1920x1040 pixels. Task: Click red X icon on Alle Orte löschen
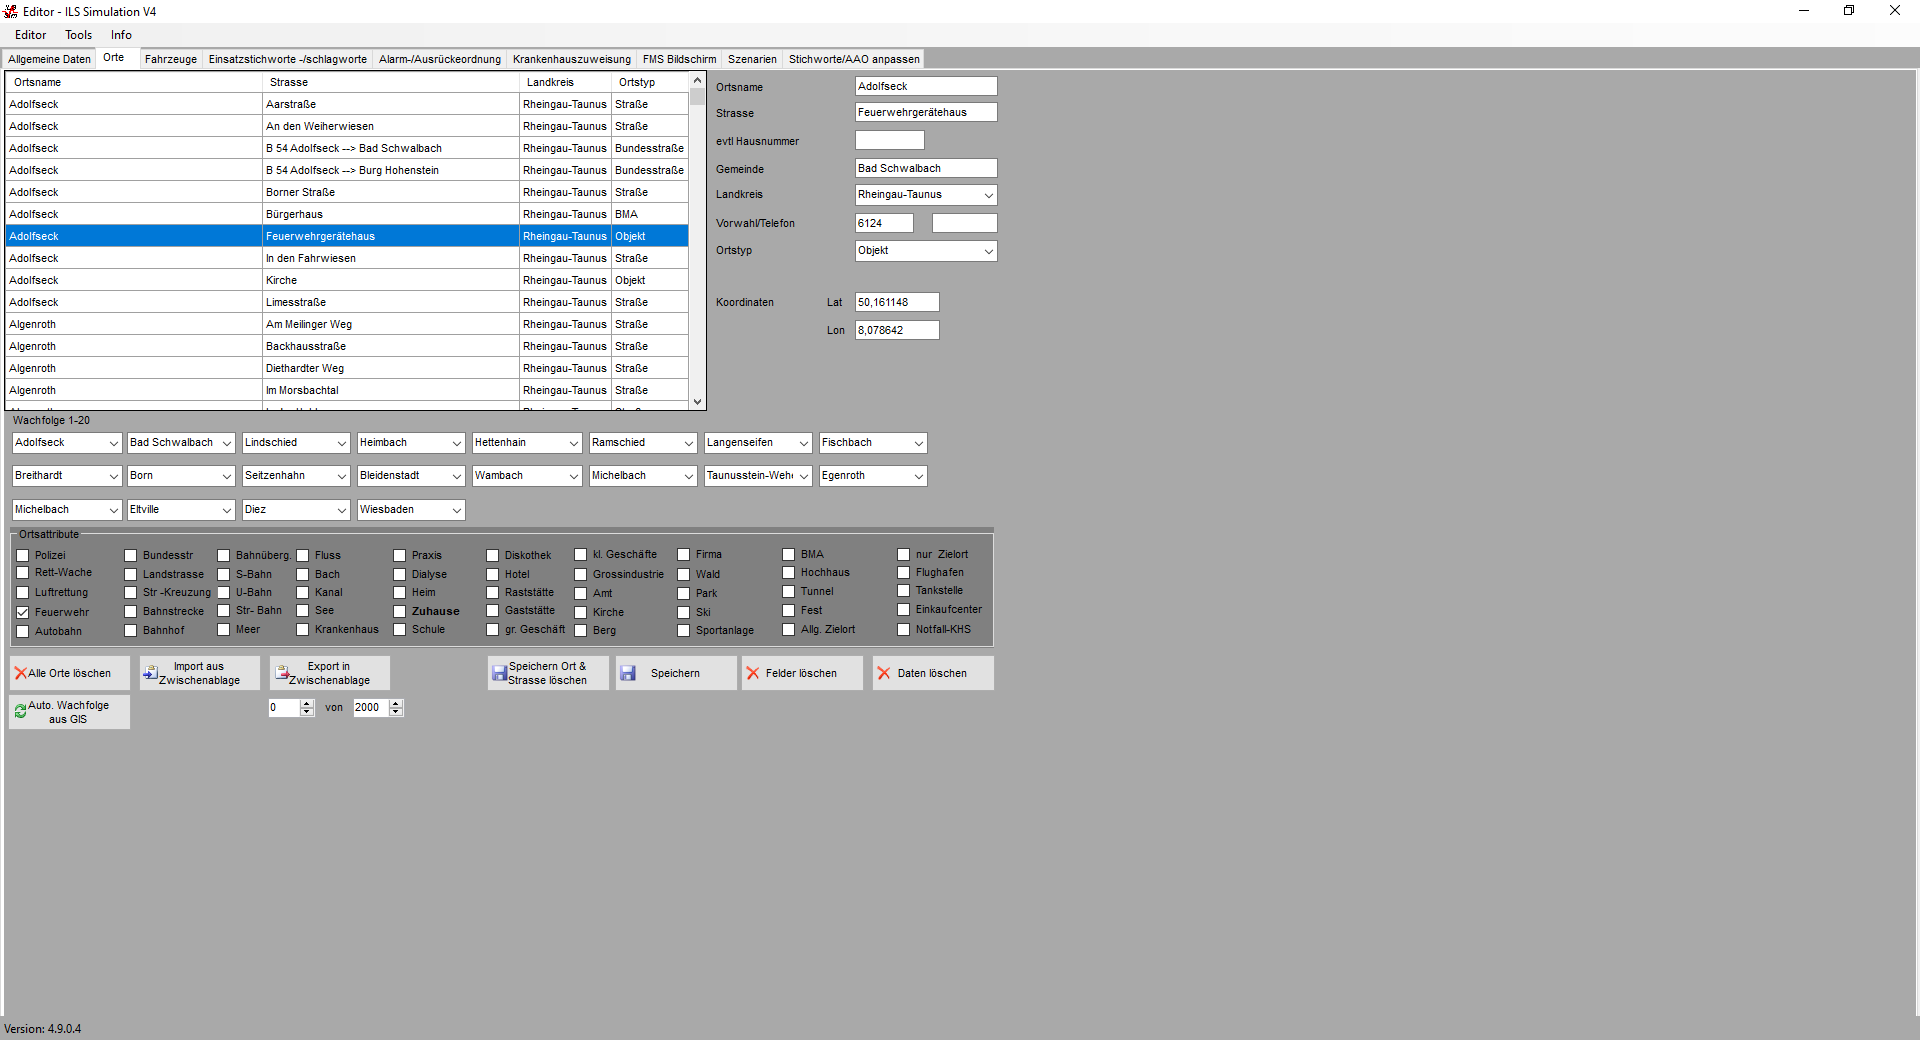pyautogui.click(x=21, y=674)
